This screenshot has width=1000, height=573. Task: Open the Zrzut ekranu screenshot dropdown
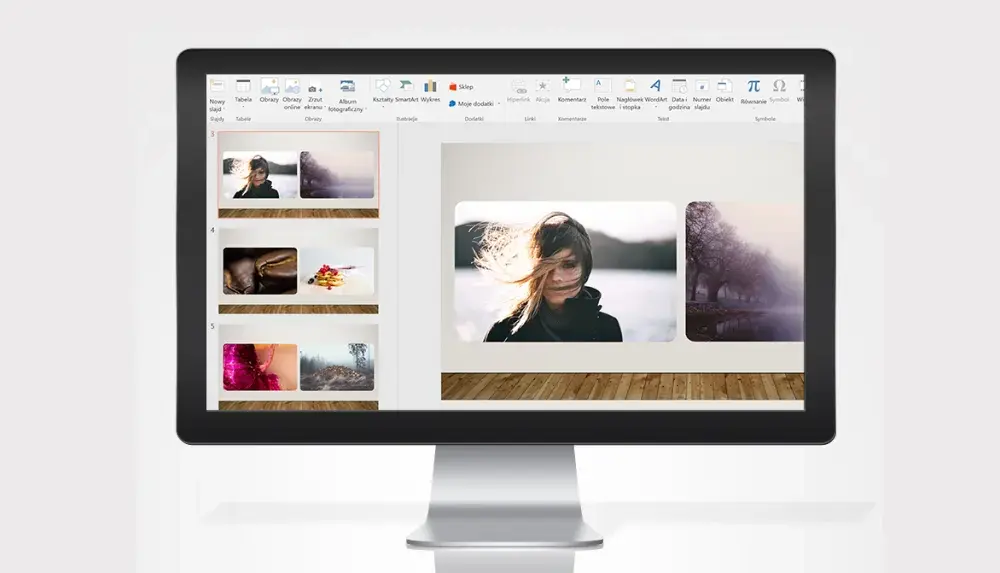(x=315, y=96)
